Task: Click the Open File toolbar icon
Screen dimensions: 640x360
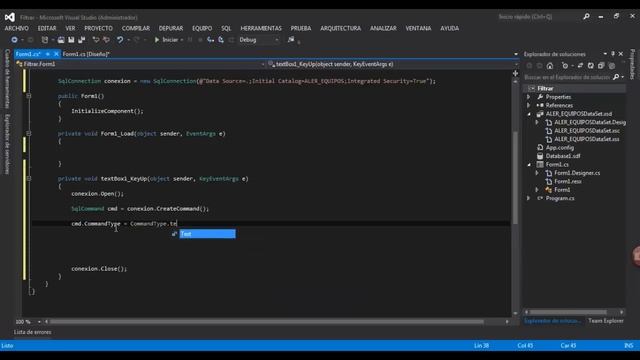Action: (61, 40)
